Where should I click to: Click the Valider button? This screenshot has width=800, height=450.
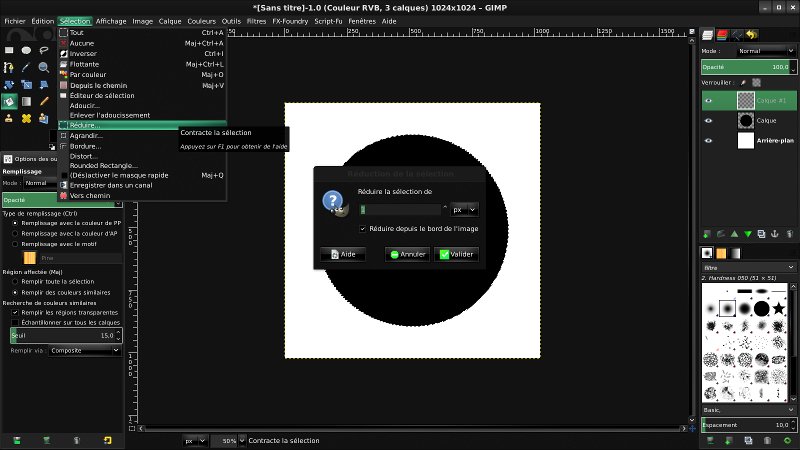[457, 254]
